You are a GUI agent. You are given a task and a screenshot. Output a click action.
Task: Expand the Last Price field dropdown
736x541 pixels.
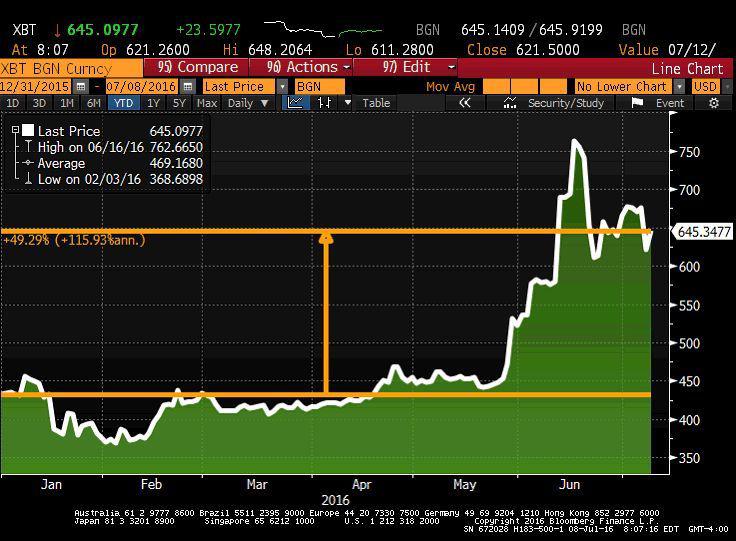282,87
